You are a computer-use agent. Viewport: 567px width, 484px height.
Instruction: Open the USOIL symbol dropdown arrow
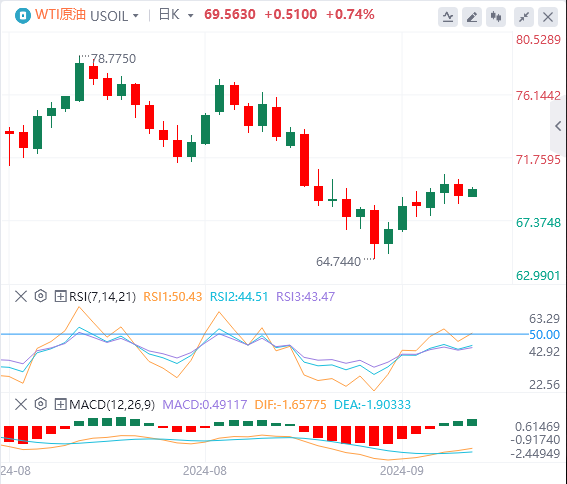(136, 16)
